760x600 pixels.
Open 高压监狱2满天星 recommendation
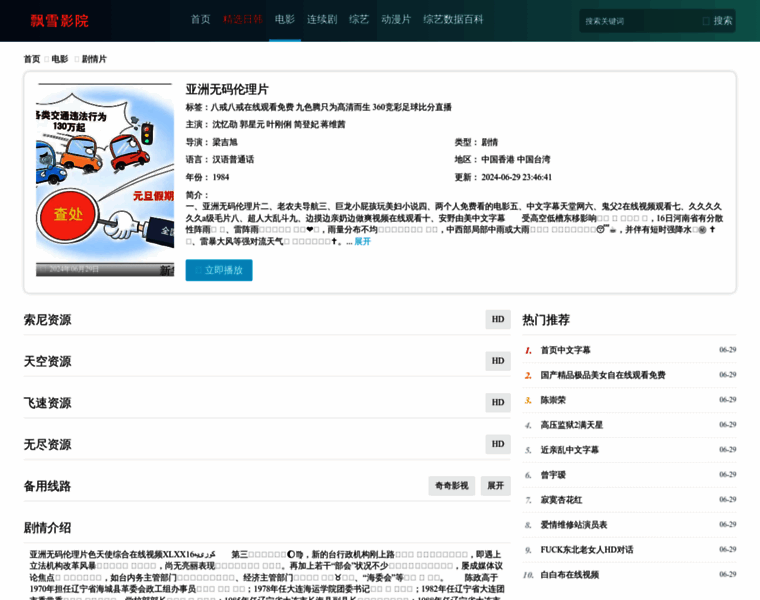(x=571, y=425)
